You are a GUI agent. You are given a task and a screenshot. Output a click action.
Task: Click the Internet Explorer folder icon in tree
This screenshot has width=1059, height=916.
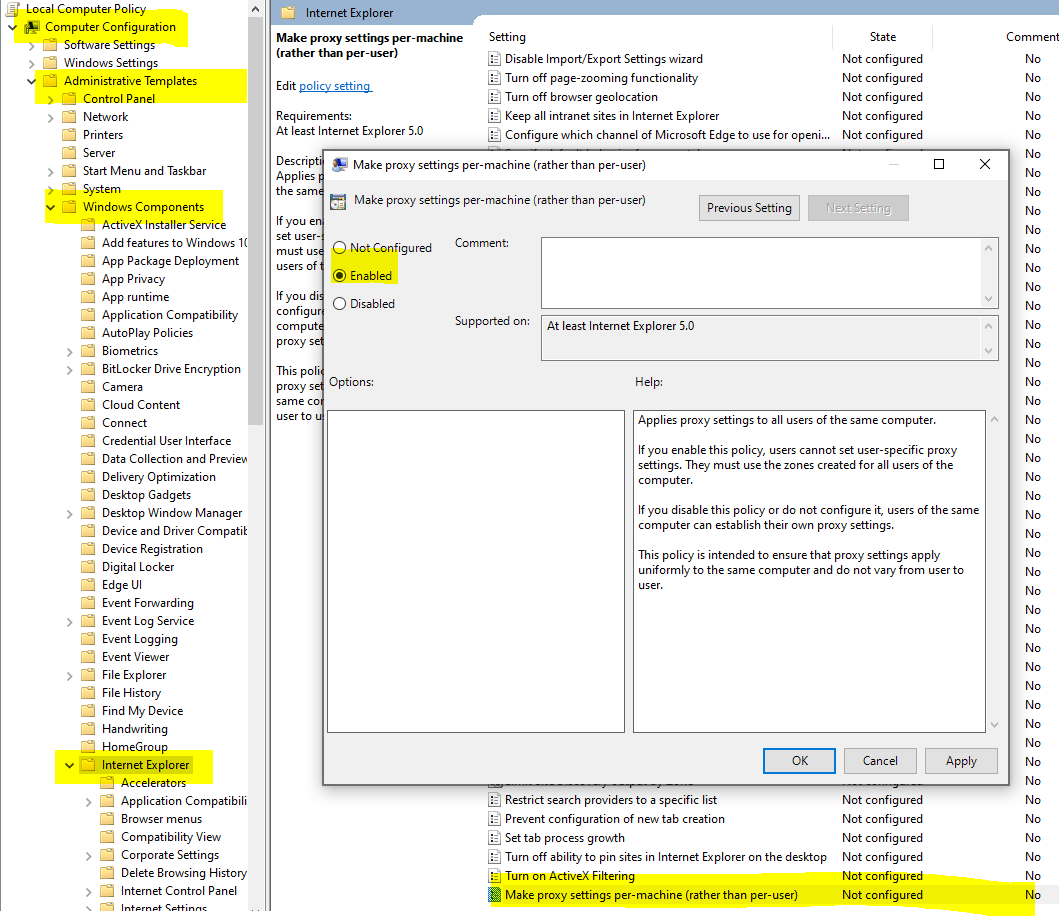[88, 765]
